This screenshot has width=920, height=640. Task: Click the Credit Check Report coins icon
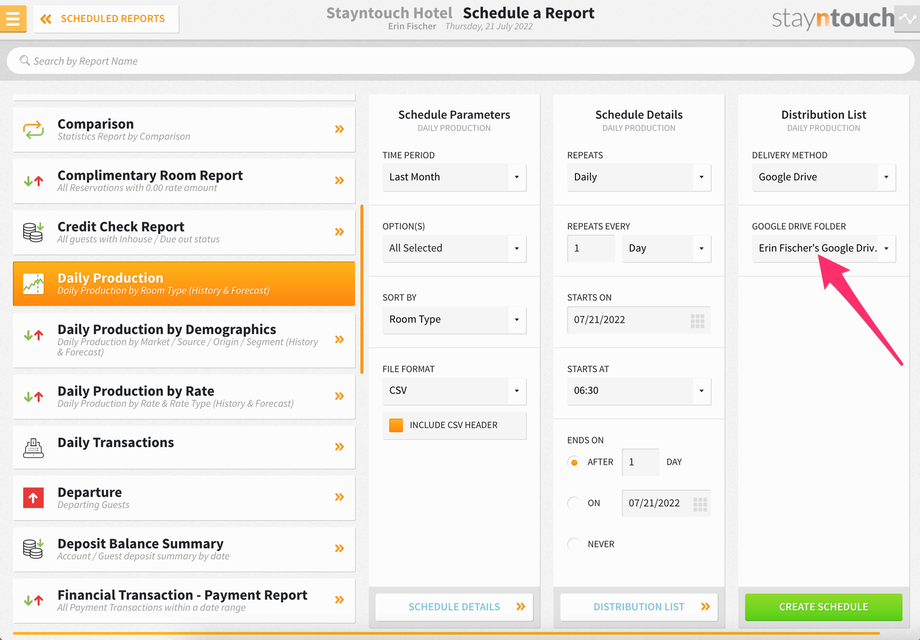pos(33,232)
